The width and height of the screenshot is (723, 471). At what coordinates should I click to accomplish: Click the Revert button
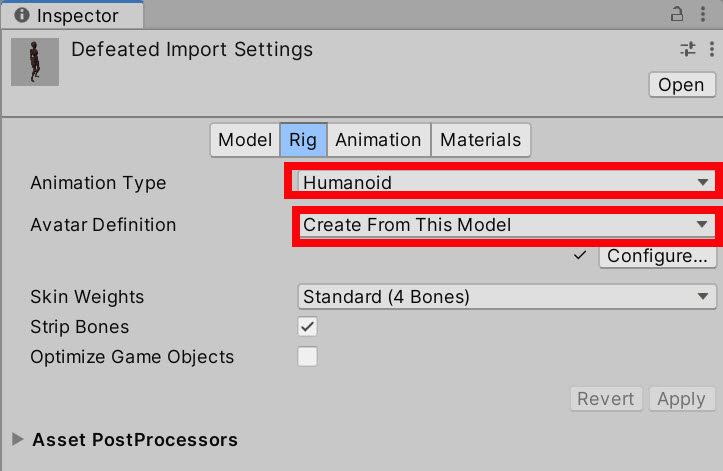tap(606, 399)
